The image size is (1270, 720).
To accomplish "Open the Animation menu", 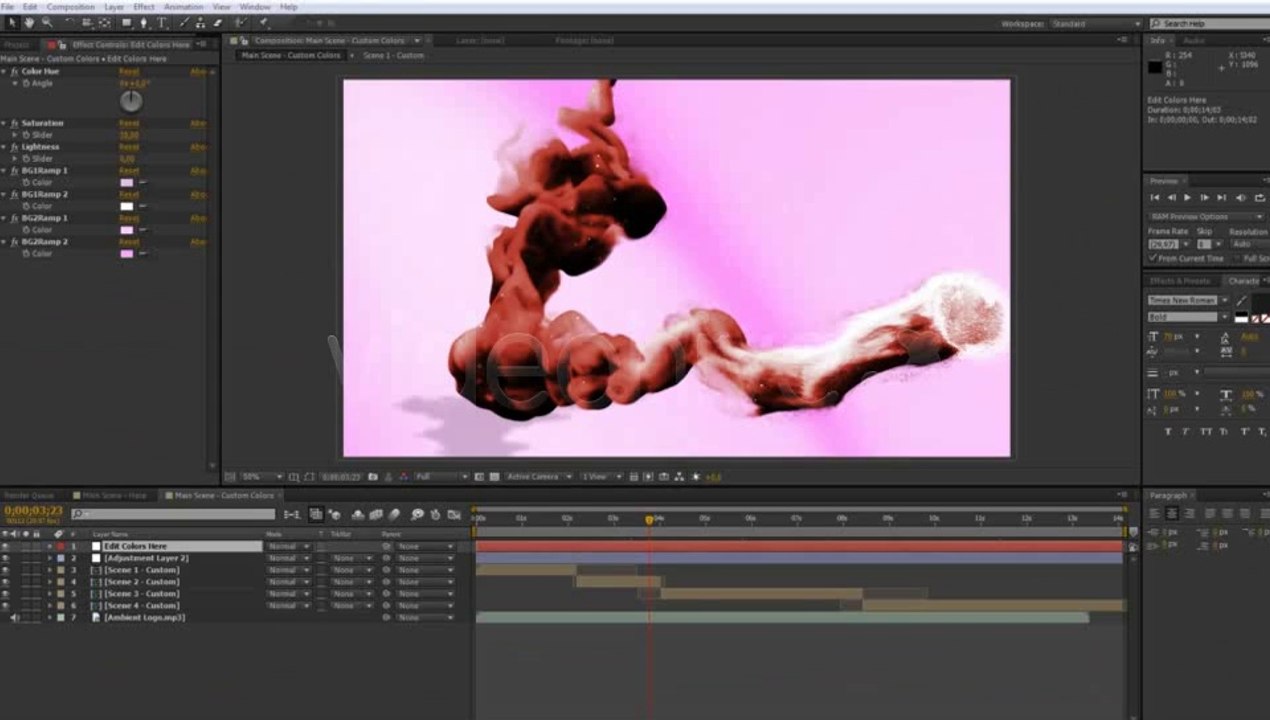I will point(183,7).
